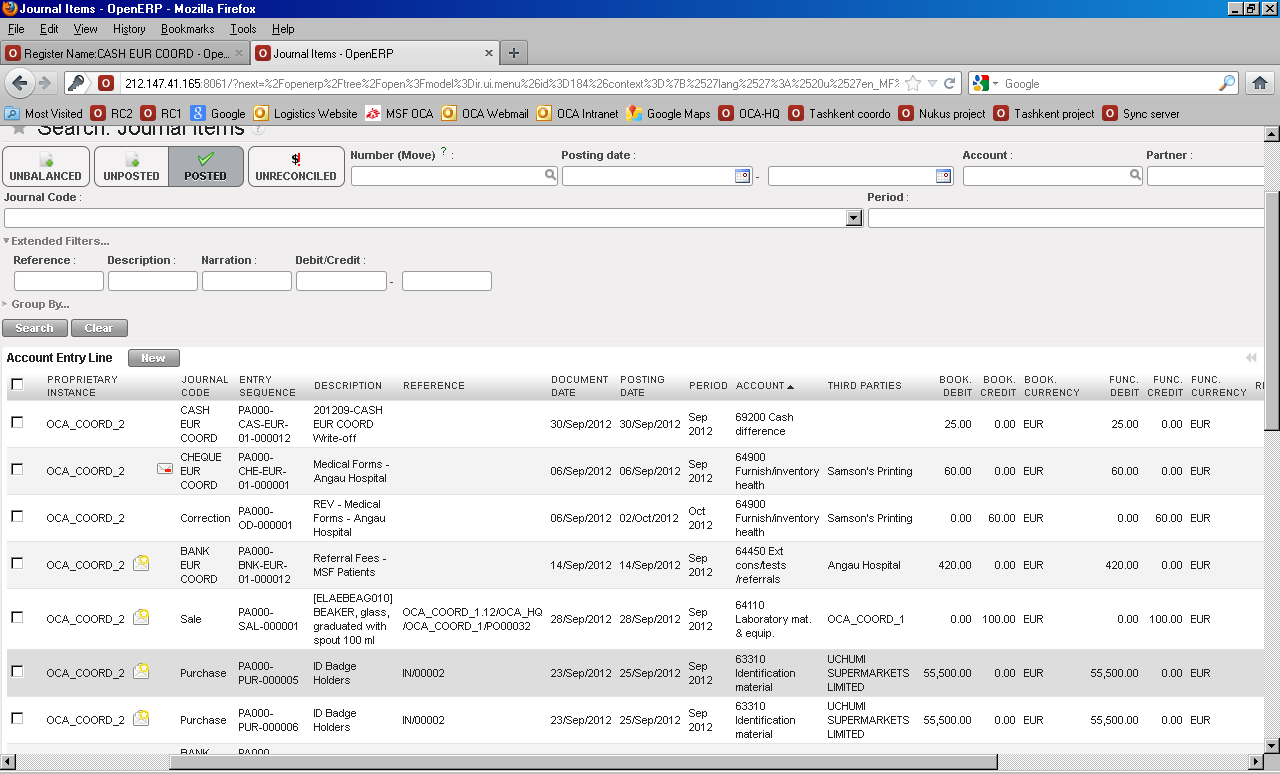Click the note icon on the Sale row
Viewport: 1280px width, 774px height.
click(141, 617)
